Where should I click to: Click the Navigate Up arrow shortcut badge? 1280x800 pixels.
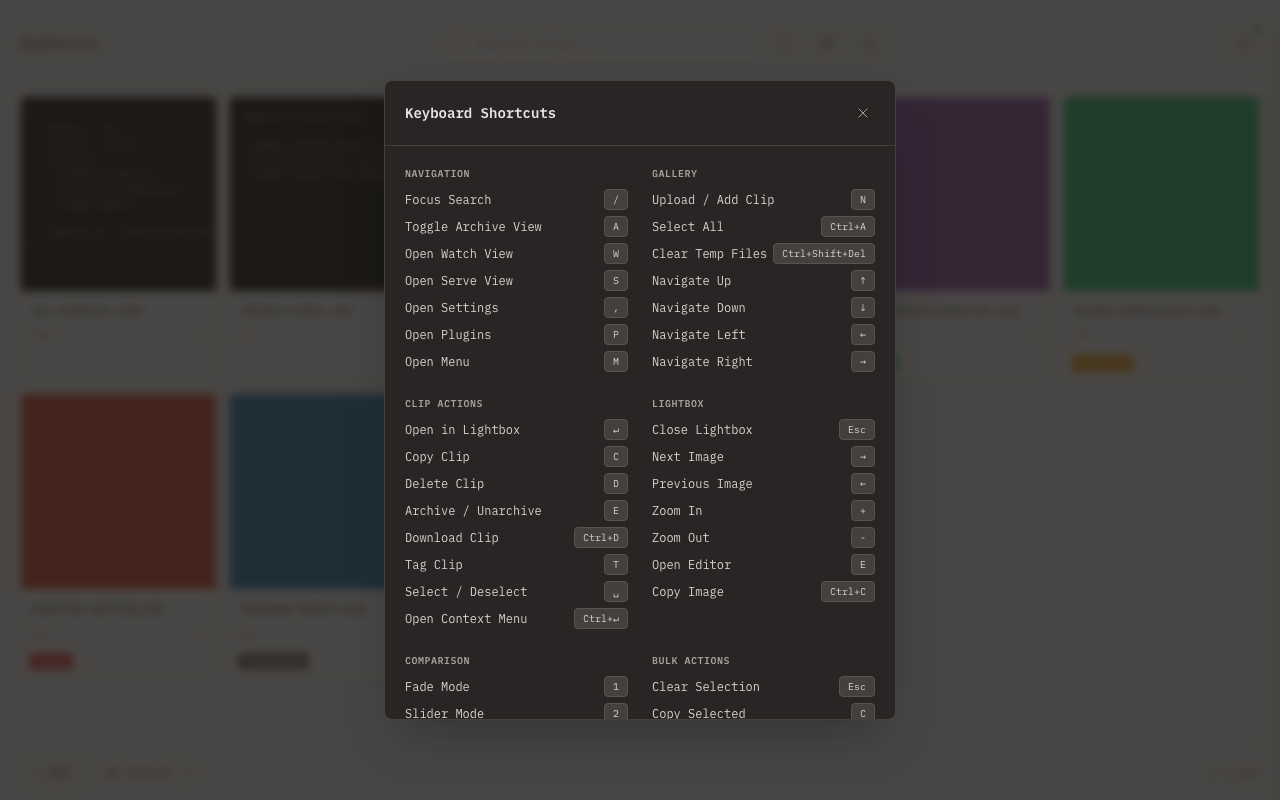point(862,281)
